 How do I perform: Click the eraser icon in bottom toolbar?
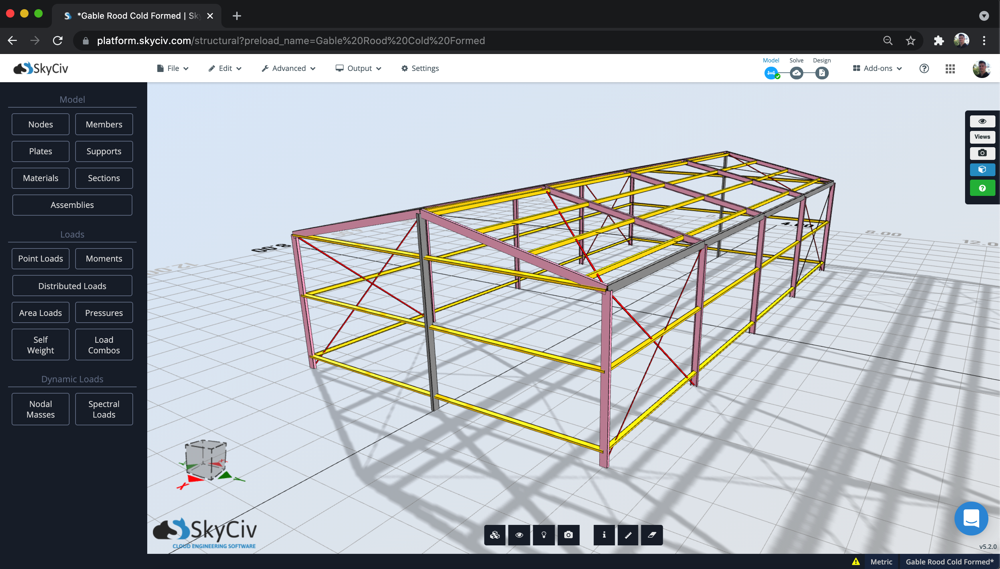coord(652,535)
